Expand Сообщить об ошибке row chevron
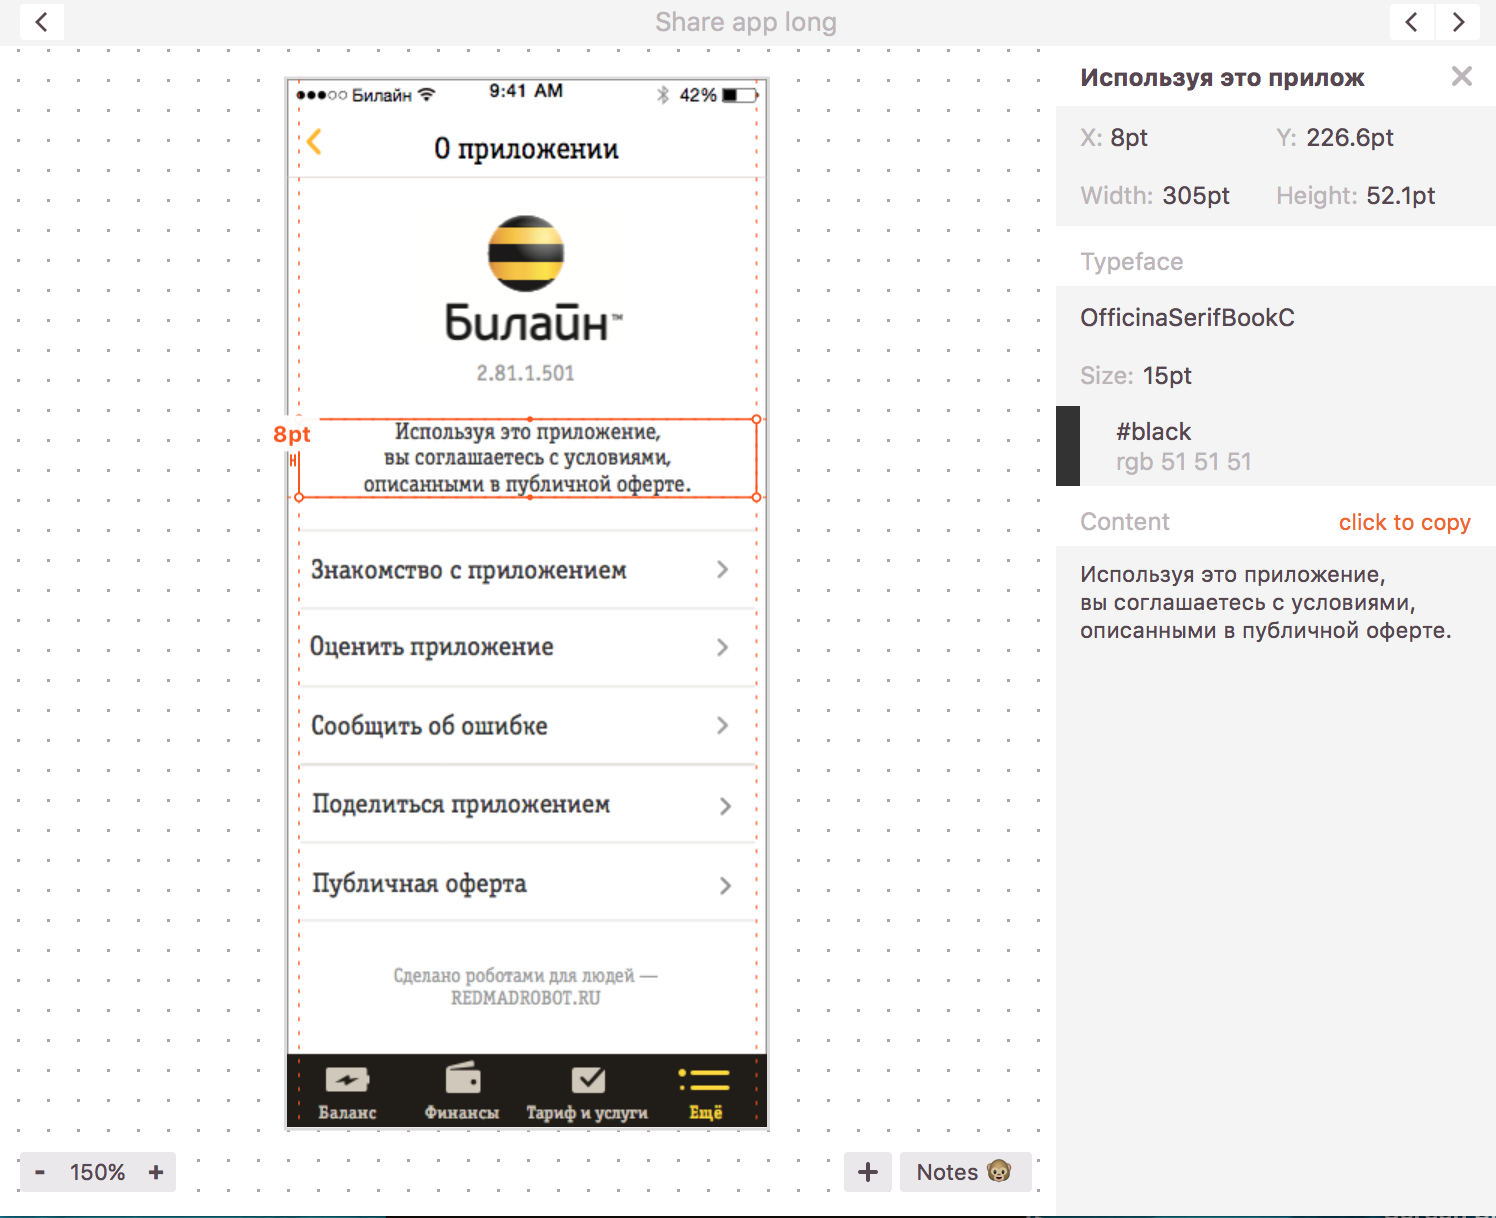The width and height of the screenshot is (1496, 1218). click(723, 725)
